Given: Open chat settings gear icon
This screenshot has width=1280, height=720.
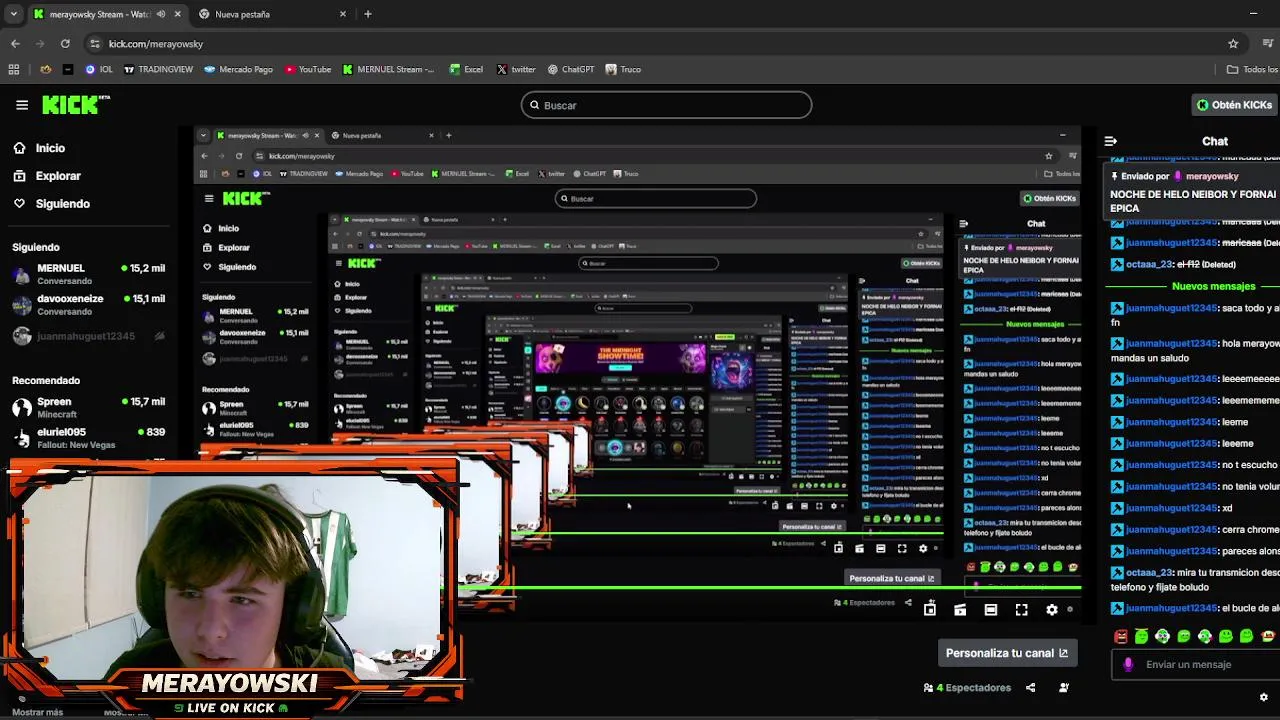Looking at the screenshot, I should 1264,697.
